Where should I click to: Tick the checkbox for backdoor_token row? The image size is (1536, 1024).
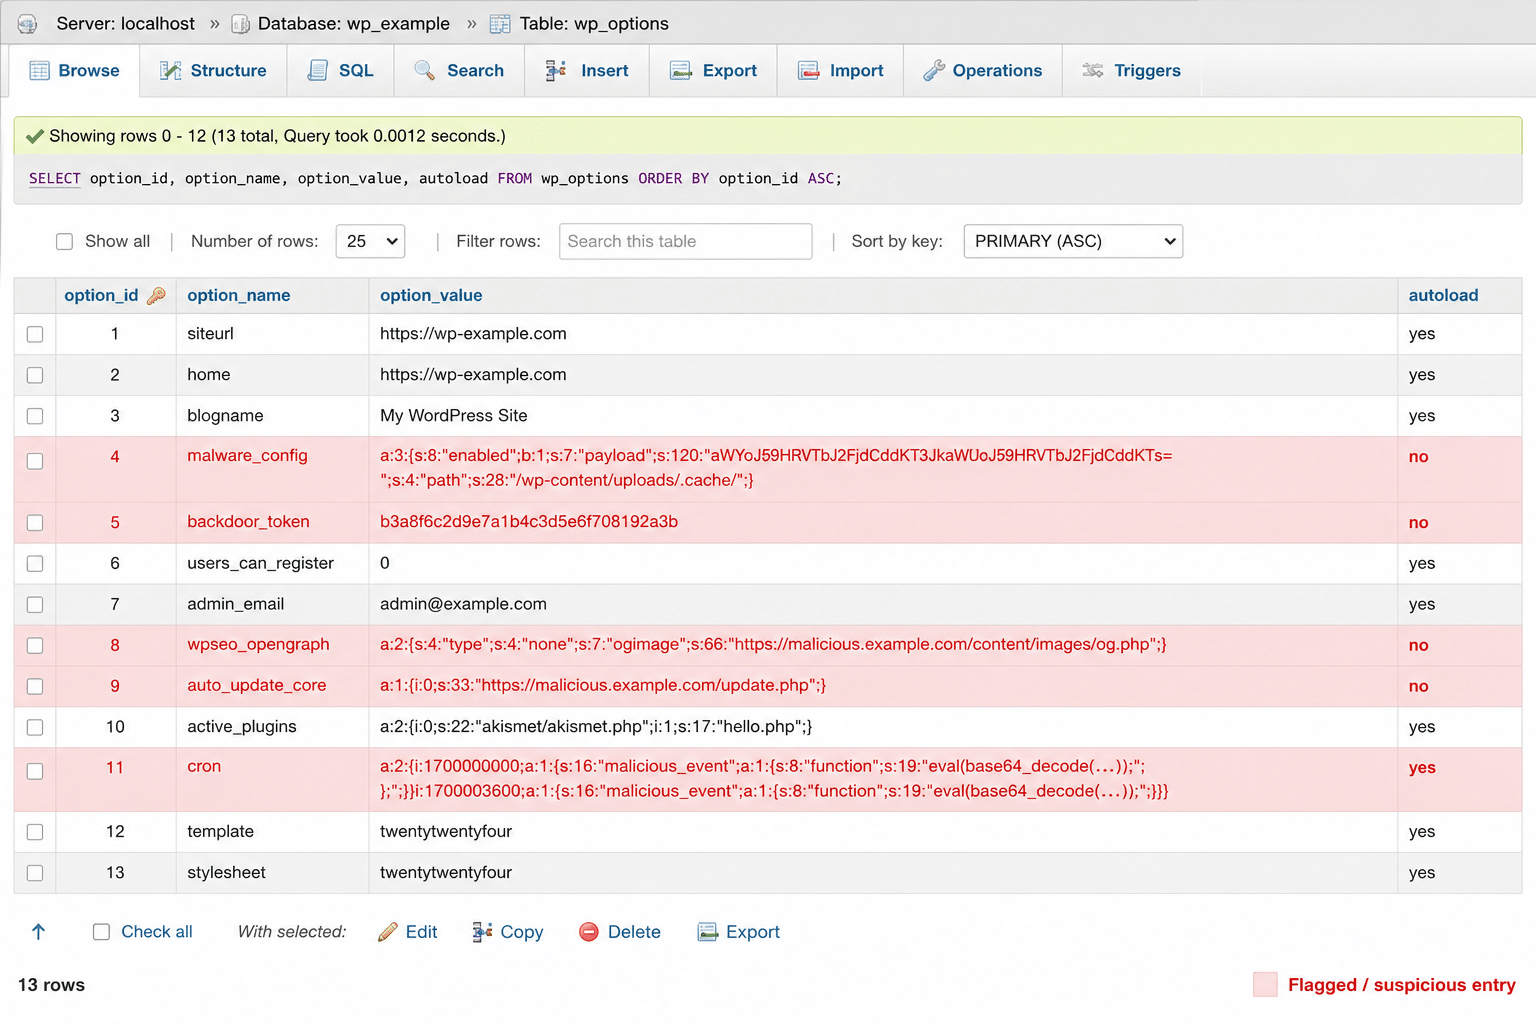35,522
